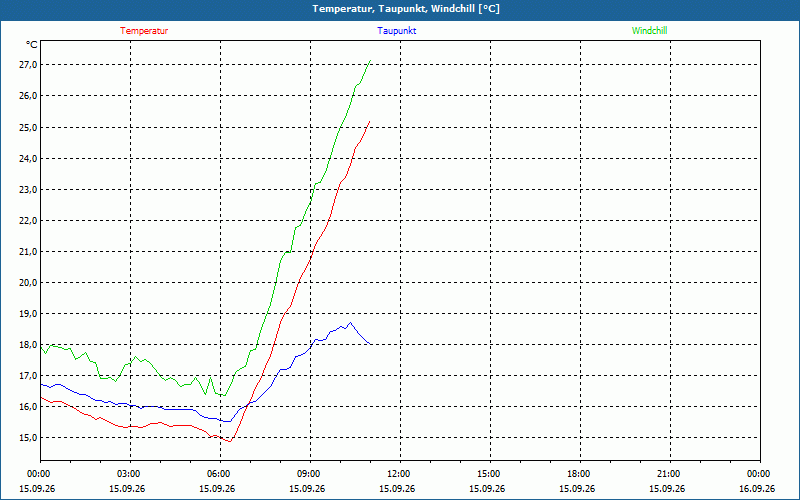
Task: Click the 26,0 y-axis value
Action: click(27, 96)
